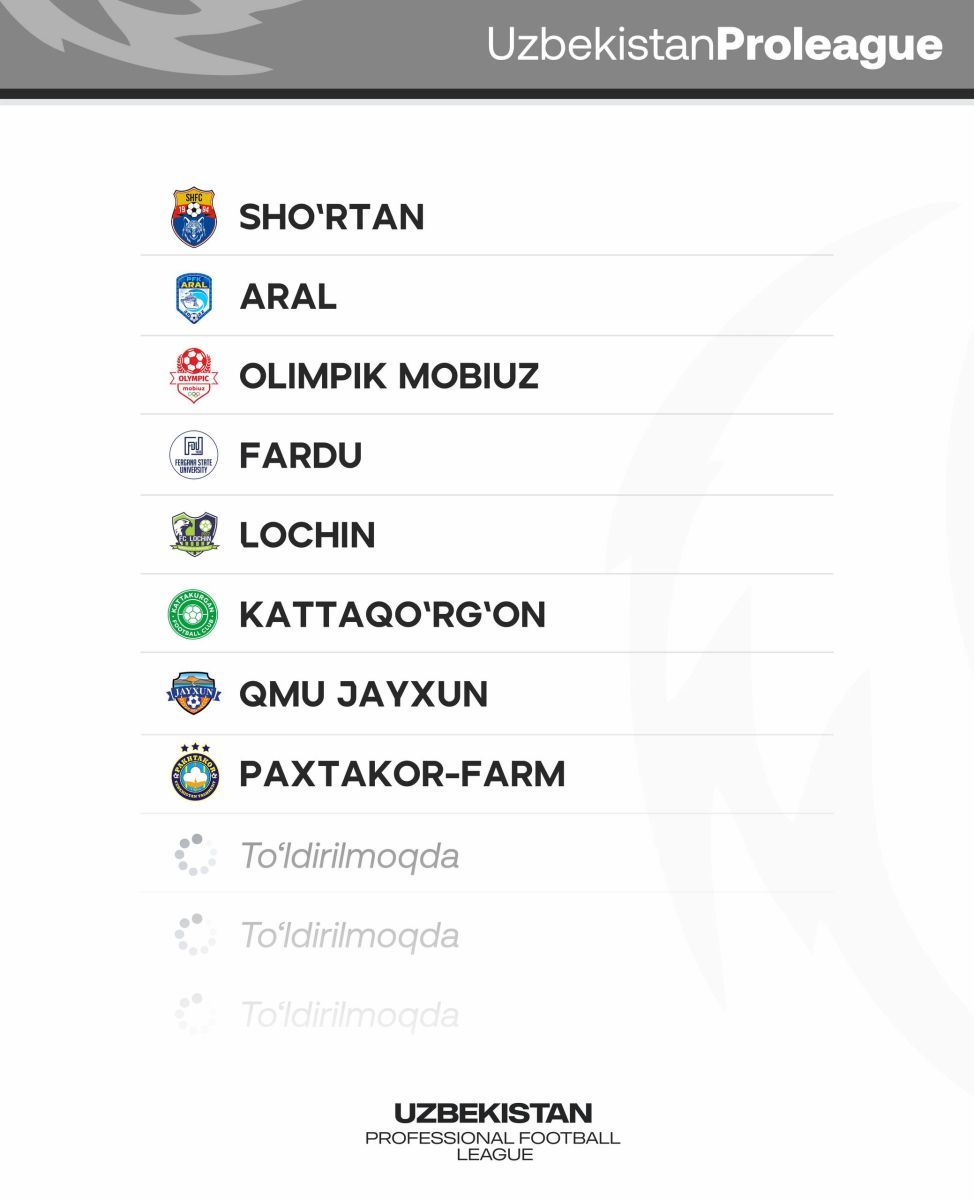This screenshot has height=1200, width=974.
Task: Click the SHO'RTAN team name
Action: 332,217
